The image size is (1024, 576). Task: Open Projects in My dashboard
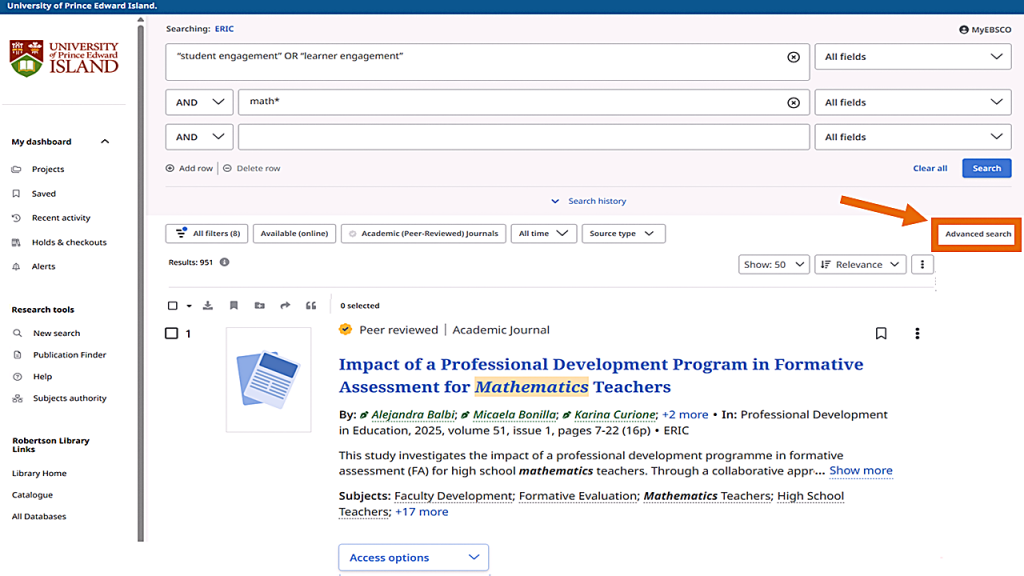click(x=47, y=170)
